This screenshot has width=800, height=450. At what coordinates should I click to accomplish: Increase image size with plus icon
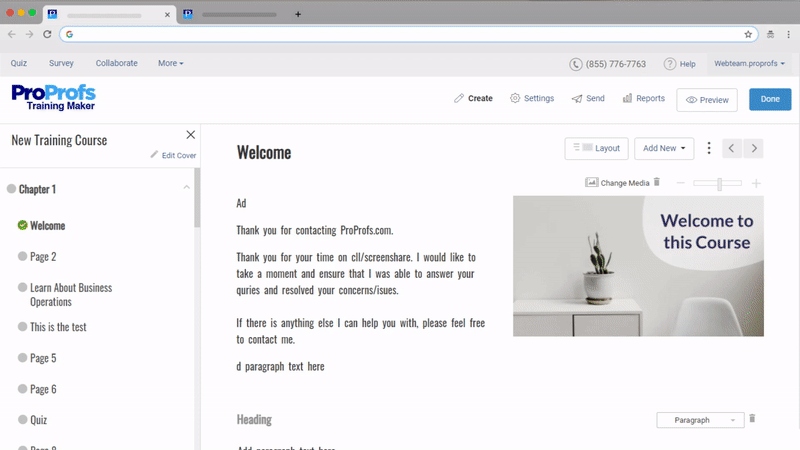(756, 183)
